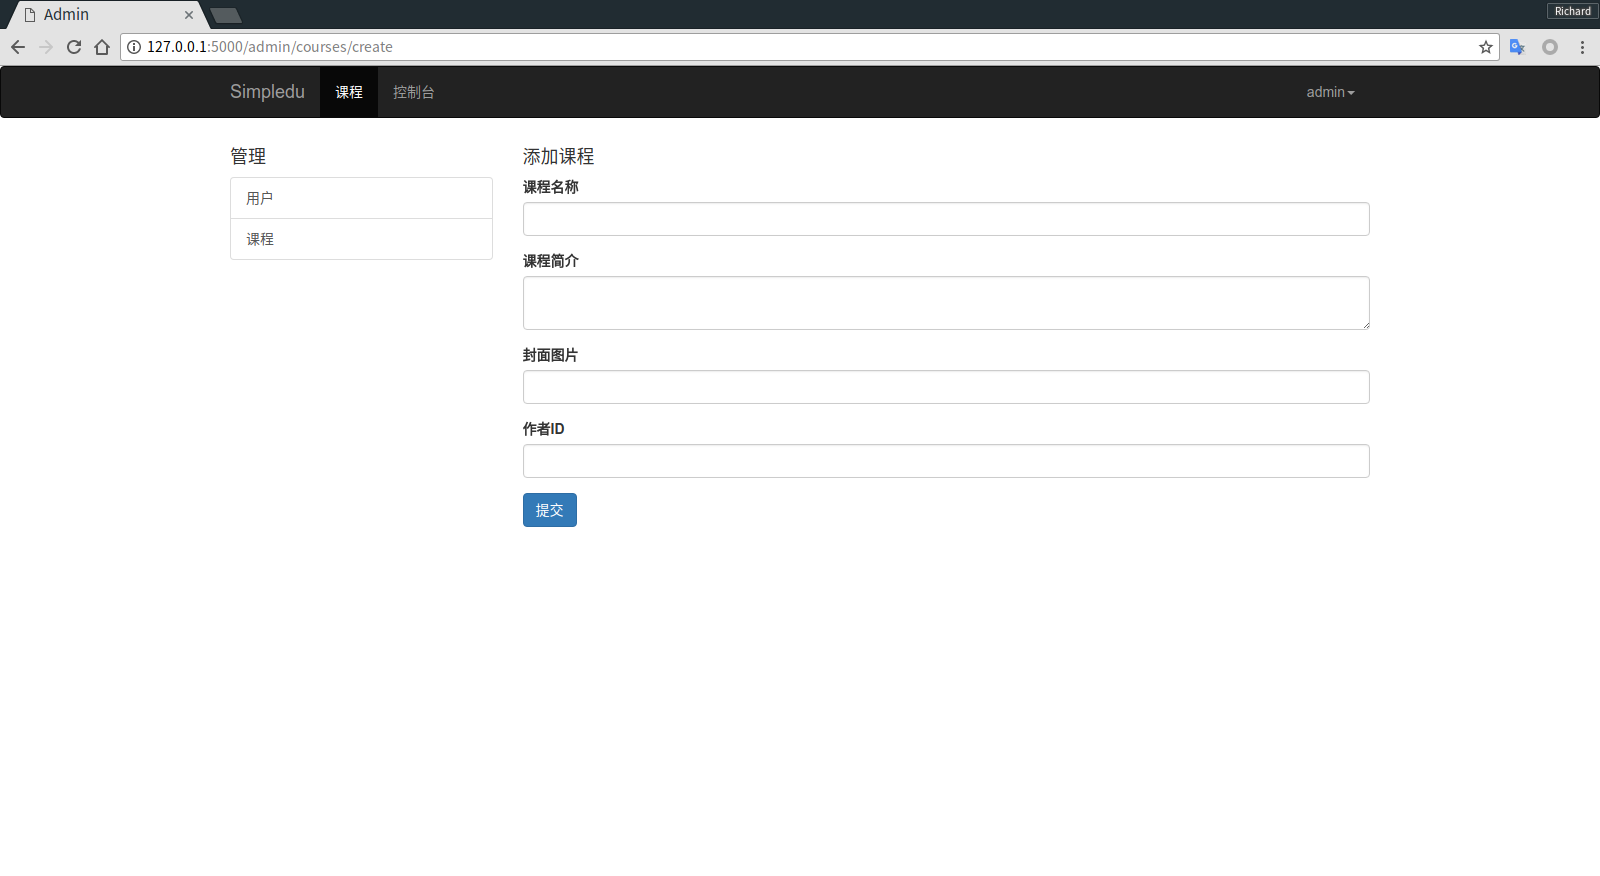Click the 添加课程 heading
The height and width of the screenshot is (876, 1600).
559,156
